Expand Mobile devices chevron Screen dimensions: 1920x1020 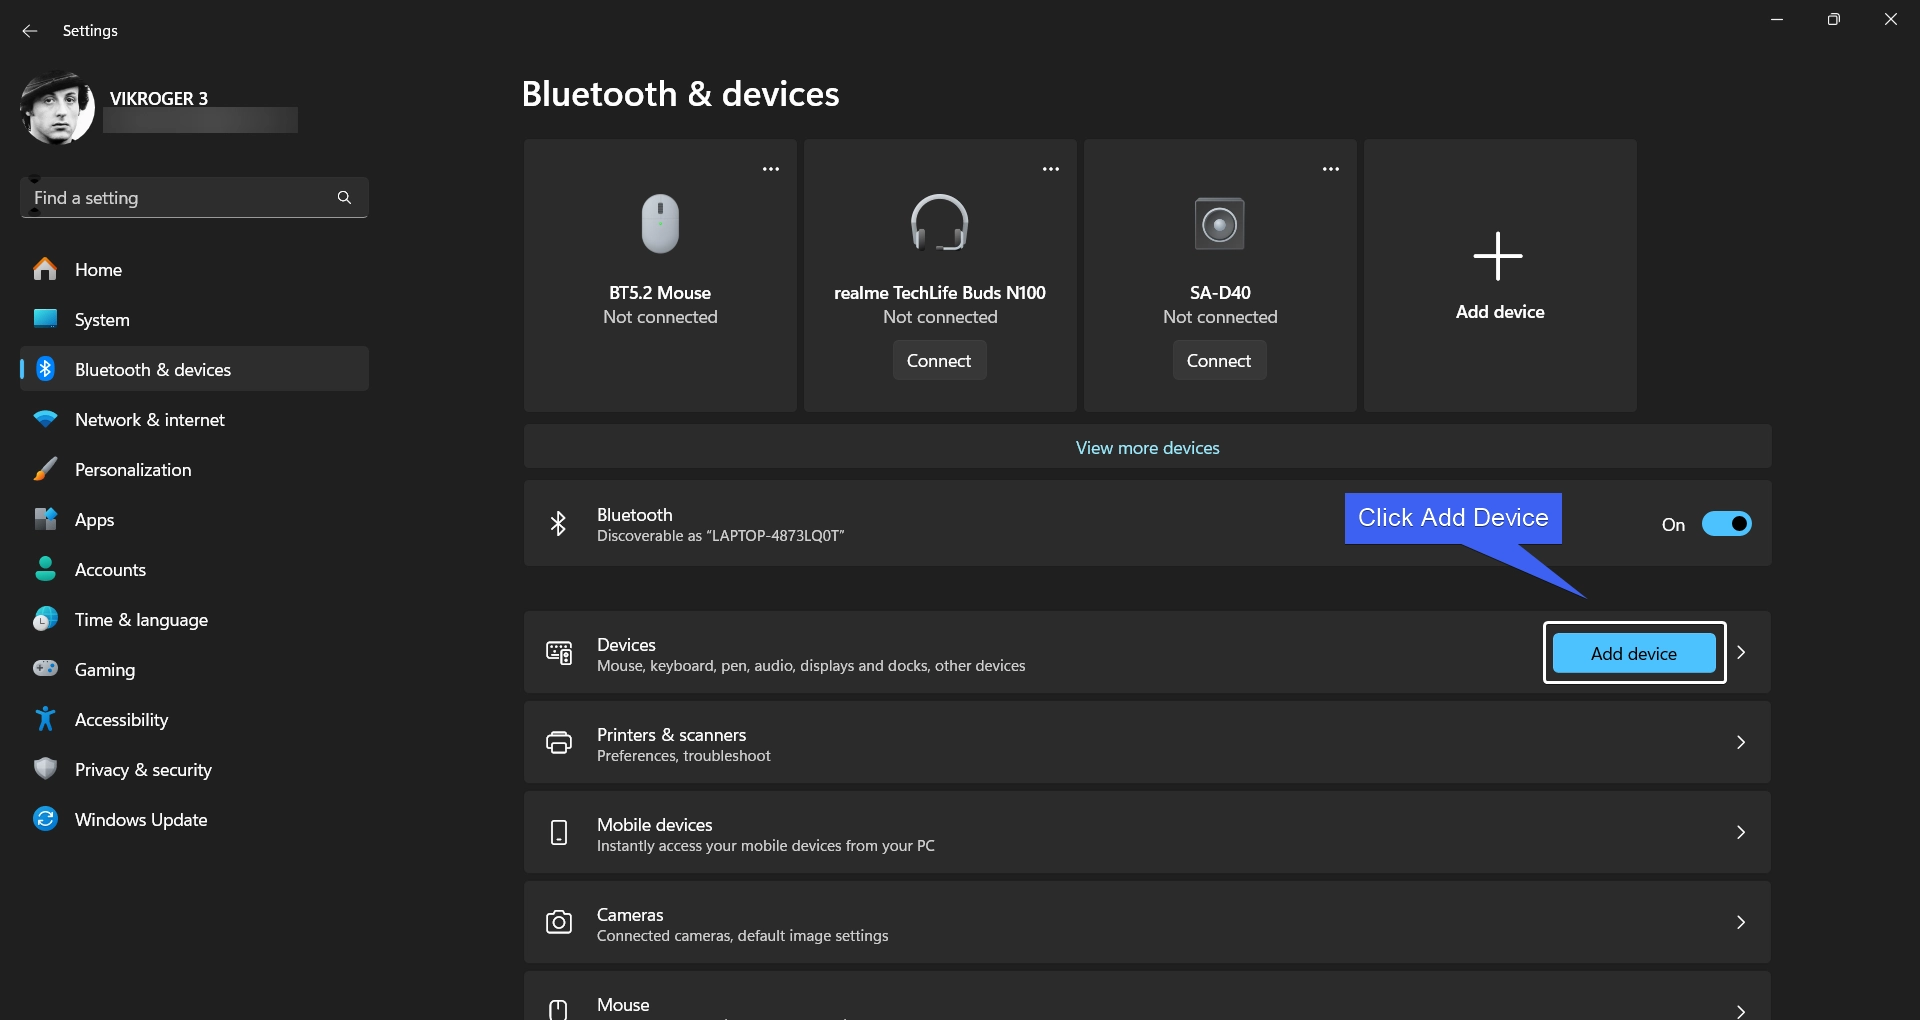1741,832
